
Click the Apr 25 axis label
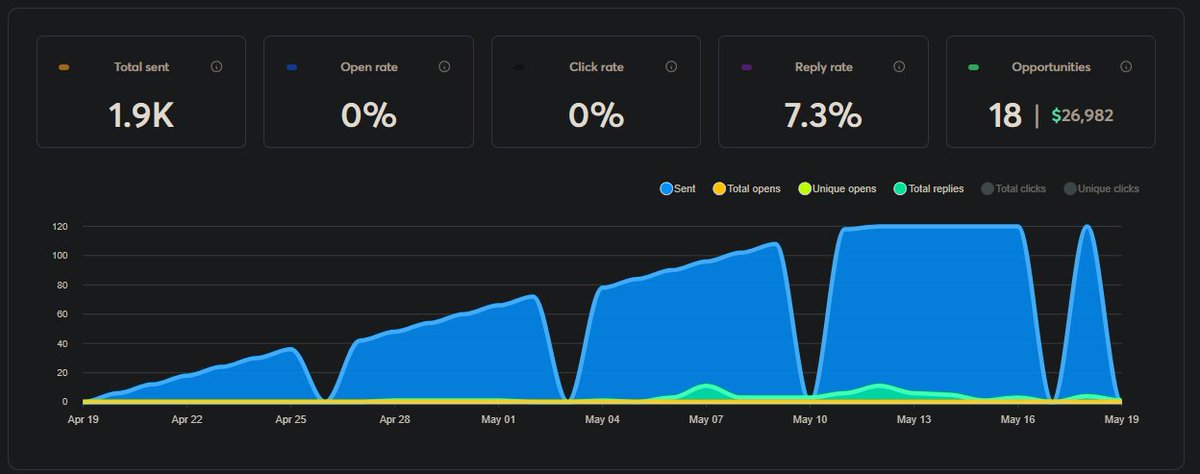(291, 420)
